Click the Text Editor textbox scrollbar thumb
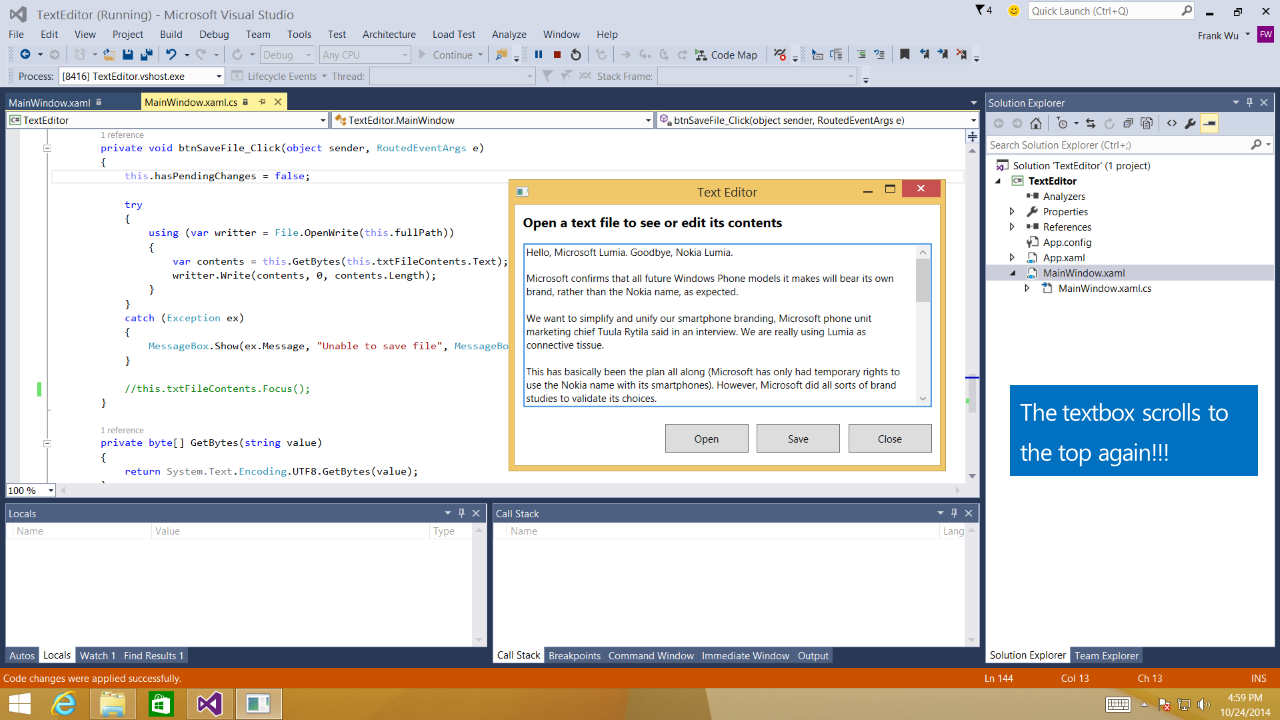The image size is (1280, 720). [x=923, y=280]
